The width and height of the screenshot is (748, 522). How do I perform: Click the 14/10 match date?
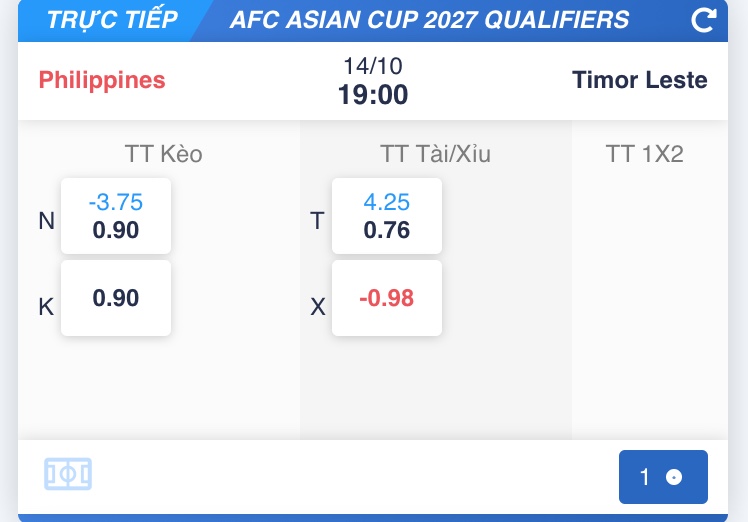tap(373, 67)
